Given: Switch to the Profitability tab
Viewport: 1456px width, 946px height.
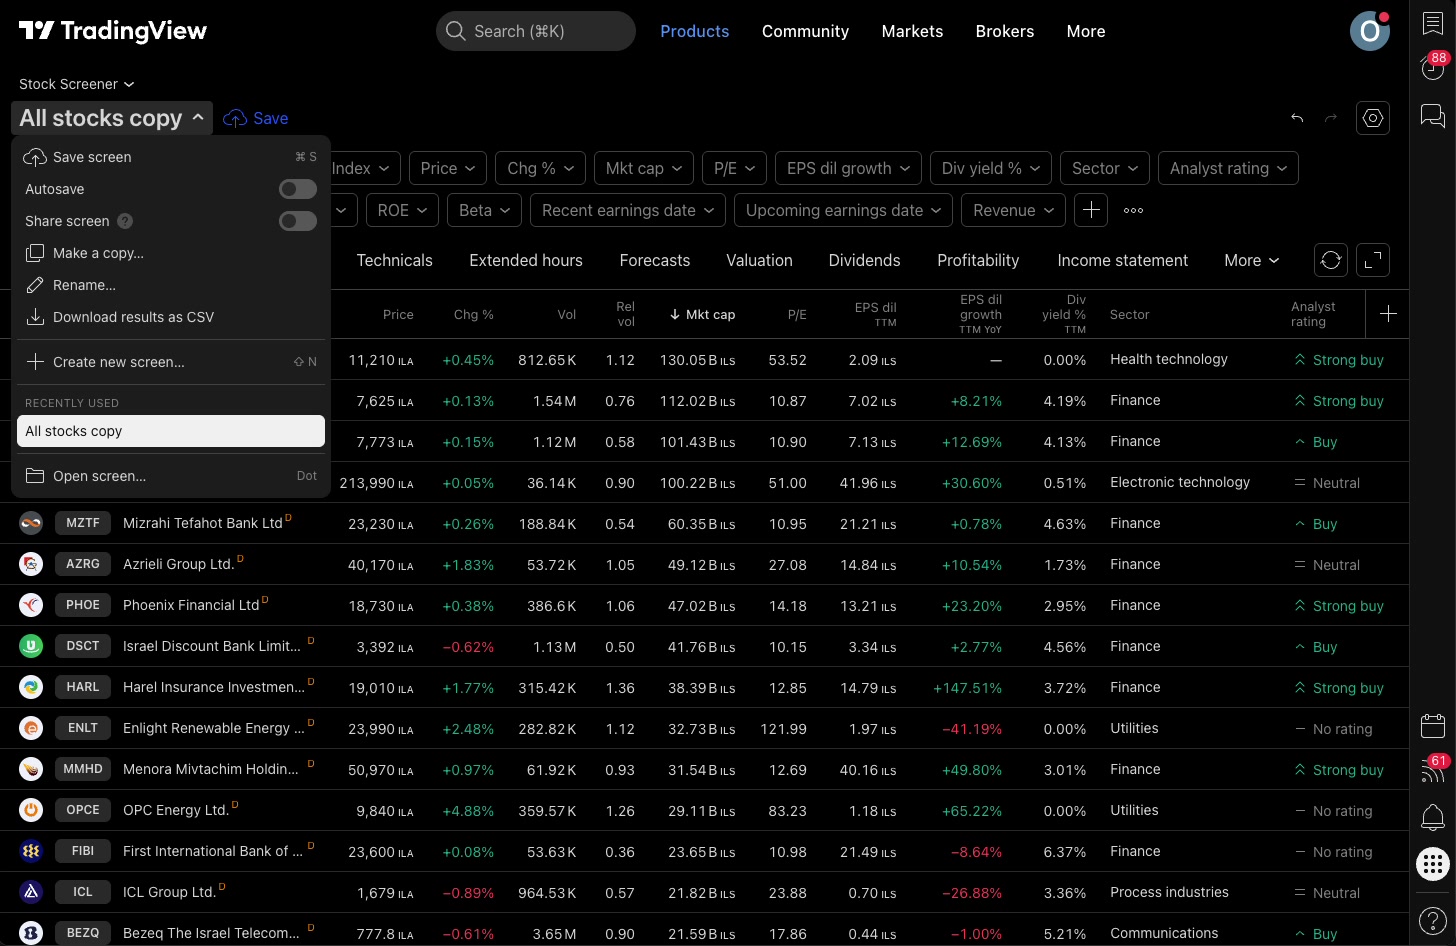Looking at the screenshot, I should tap(978, 260).
